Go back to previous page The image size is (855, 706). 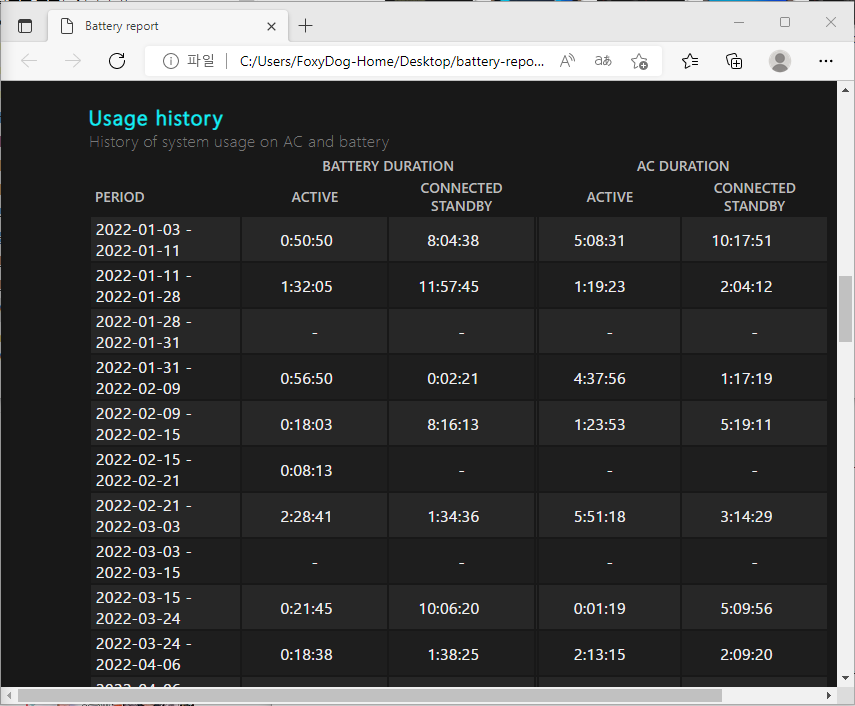pos(29,61)
